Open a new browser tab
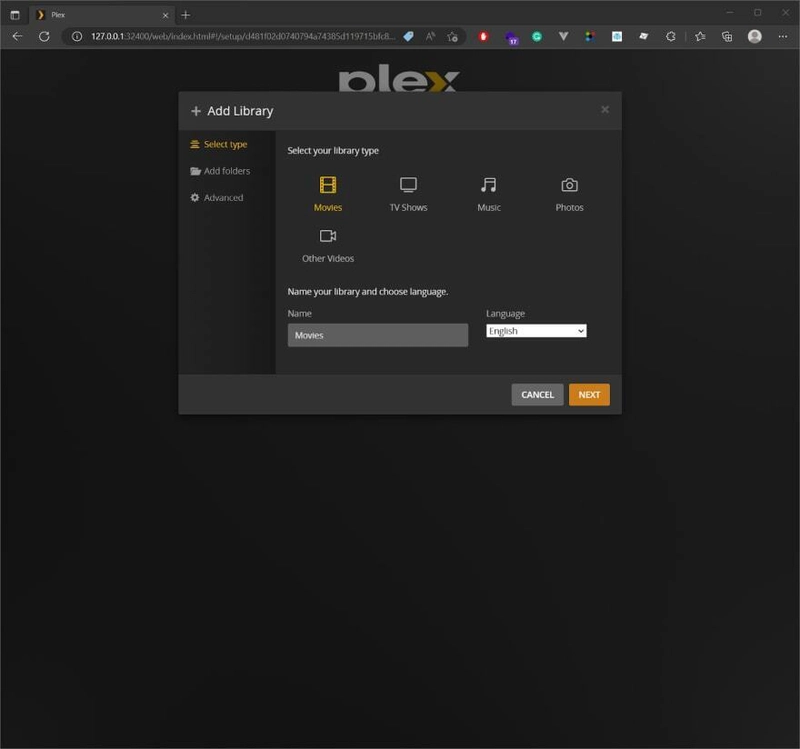Screen dimensions: 800x749 (186, 15)
